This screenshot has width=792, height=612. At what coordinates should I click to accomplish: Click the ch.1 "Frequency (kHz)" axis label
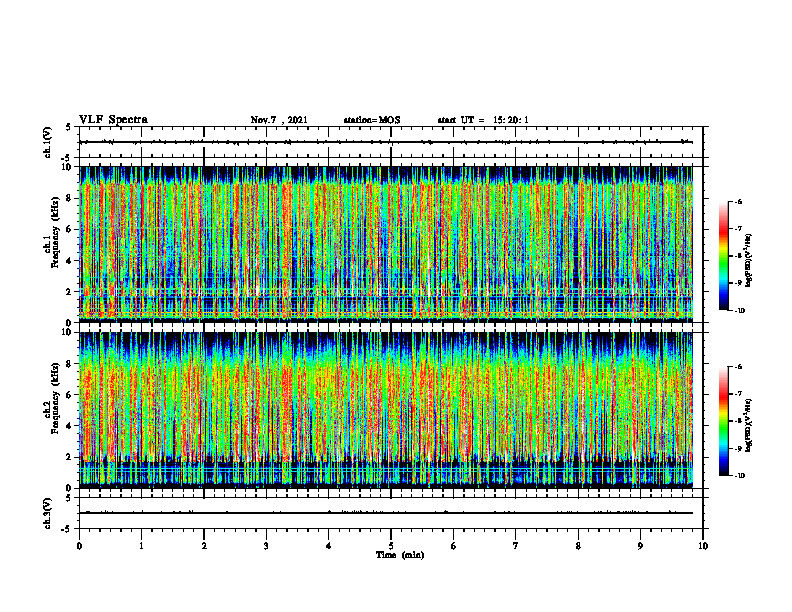[x=56, y=232]
